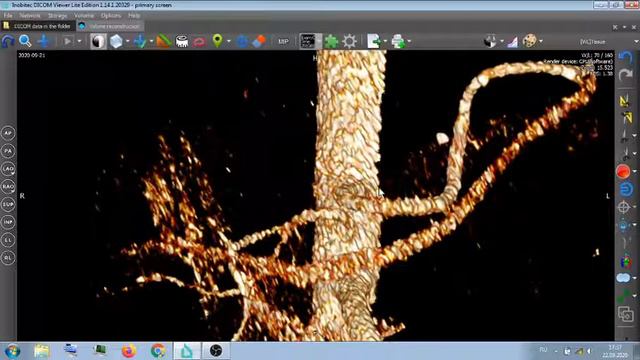Click the blue axis orientation tool icon
Image resolution: width=640 pixels, height=360 pixels.
click(140, 41)
